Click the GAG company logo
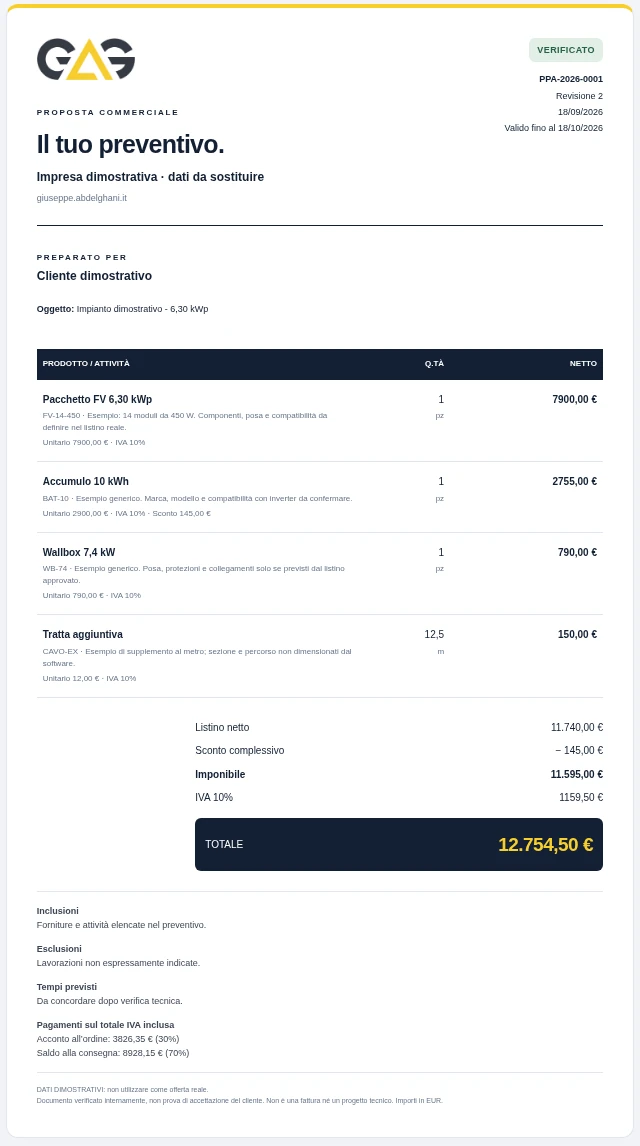640x1146 pixels. [x=86, y=59]
